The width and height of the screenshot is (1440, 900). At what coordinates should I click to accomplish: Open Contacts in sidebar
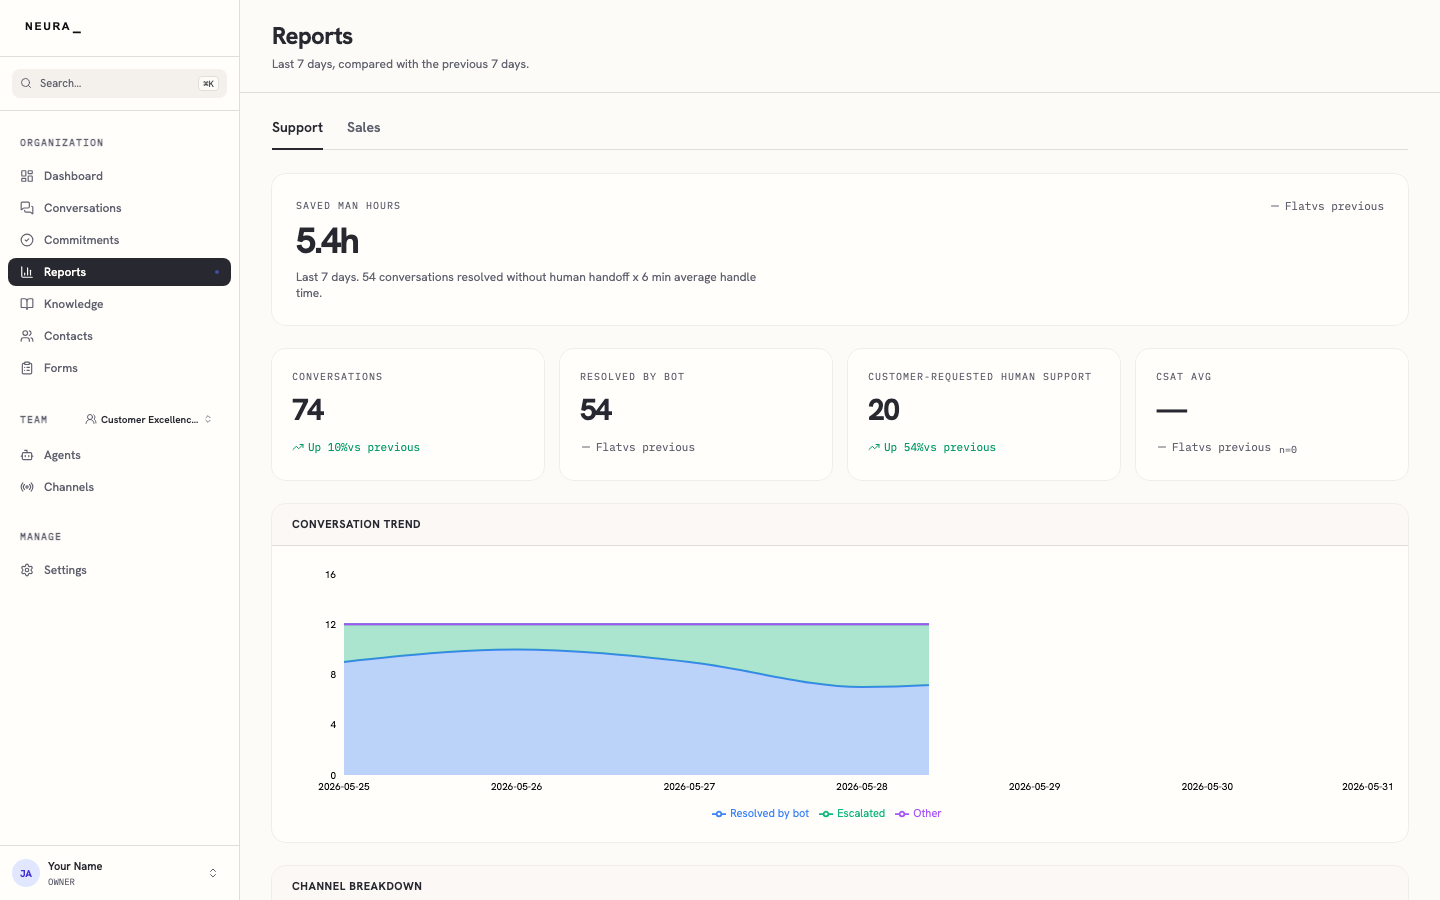(119, 336)
